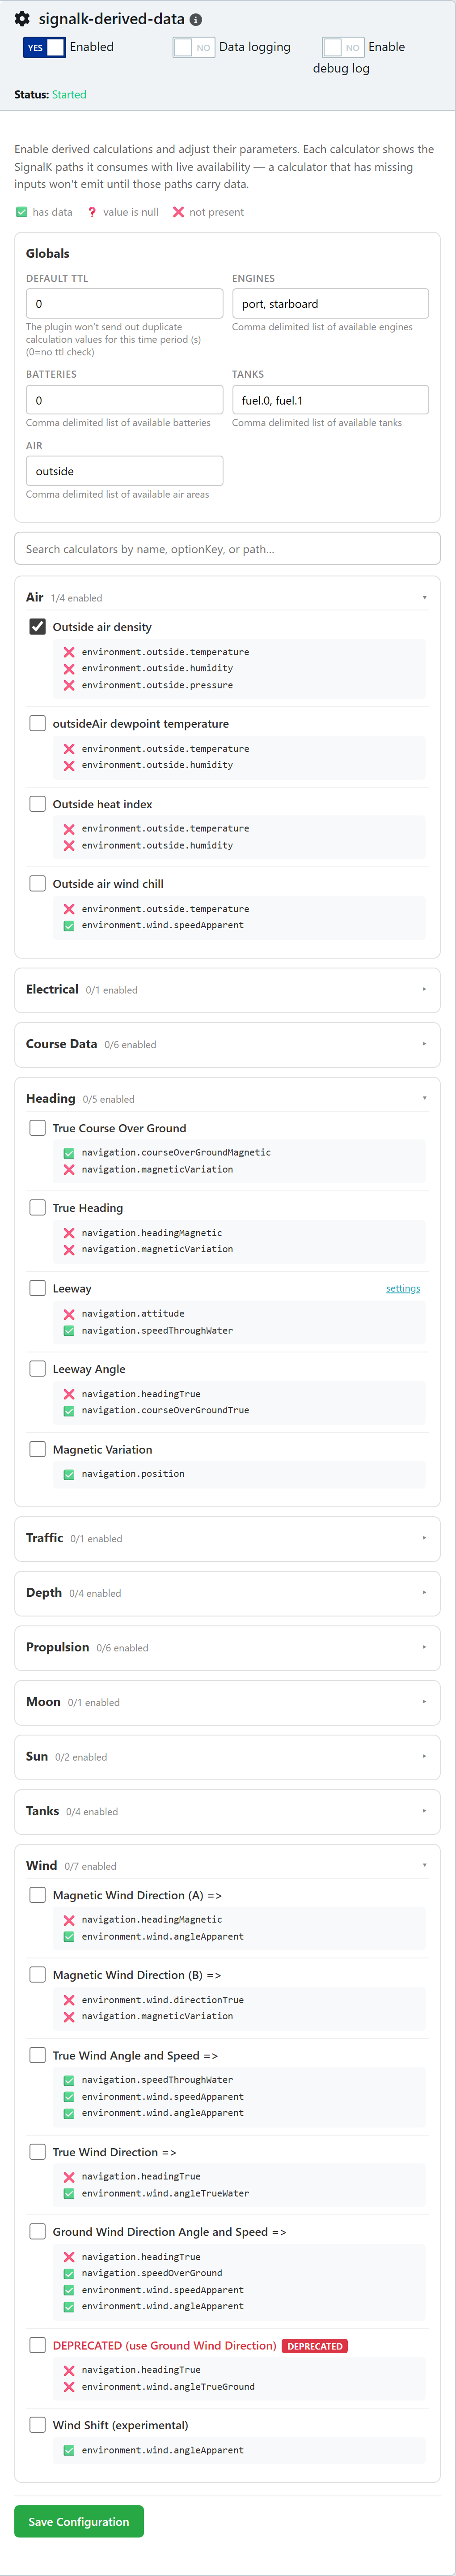Viewport: 456px width, 2576px height.
Task: Check Ground Wind Direction Angle and Speed
Action: 37,2231
